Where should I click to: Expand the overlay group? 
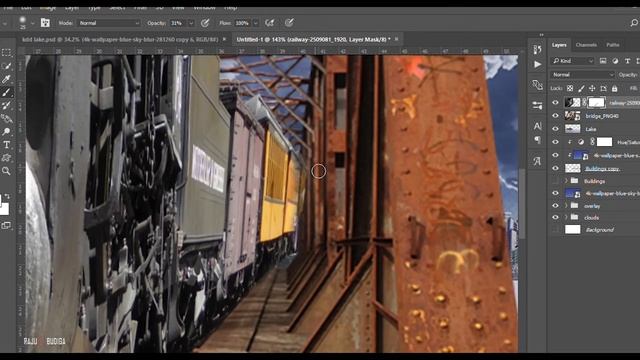pyautogui.click(x=566, y=206)
